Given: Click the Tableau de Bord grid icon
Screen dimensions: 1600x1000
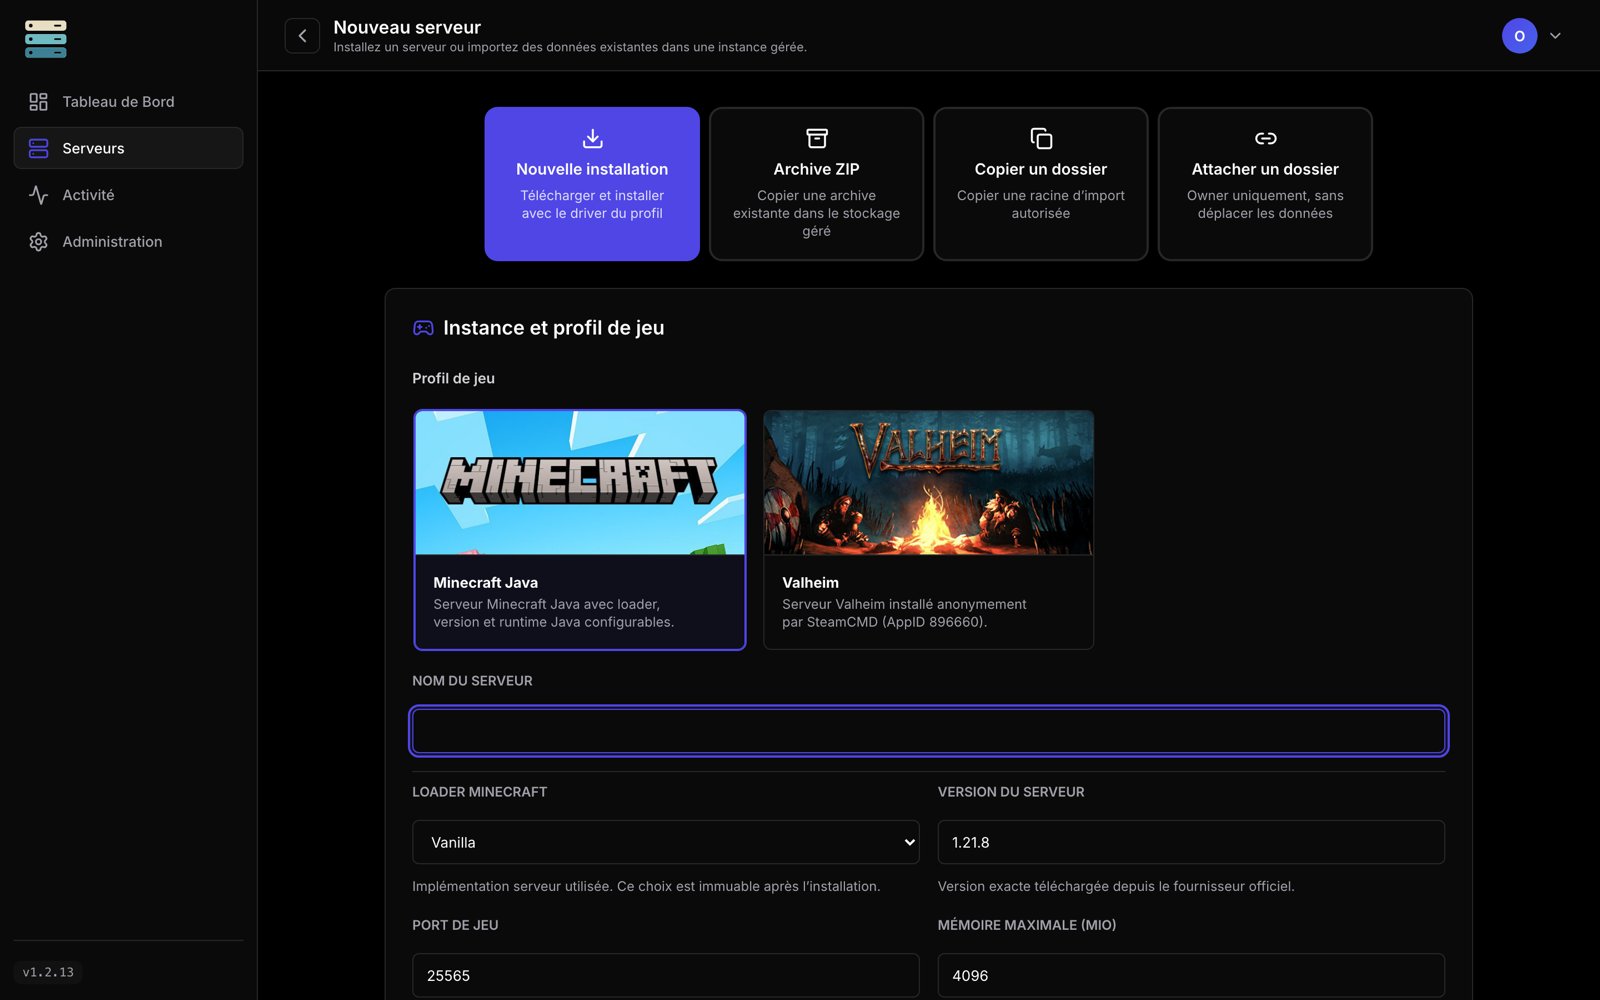Looking at the screenshot, I should [38, 102].
